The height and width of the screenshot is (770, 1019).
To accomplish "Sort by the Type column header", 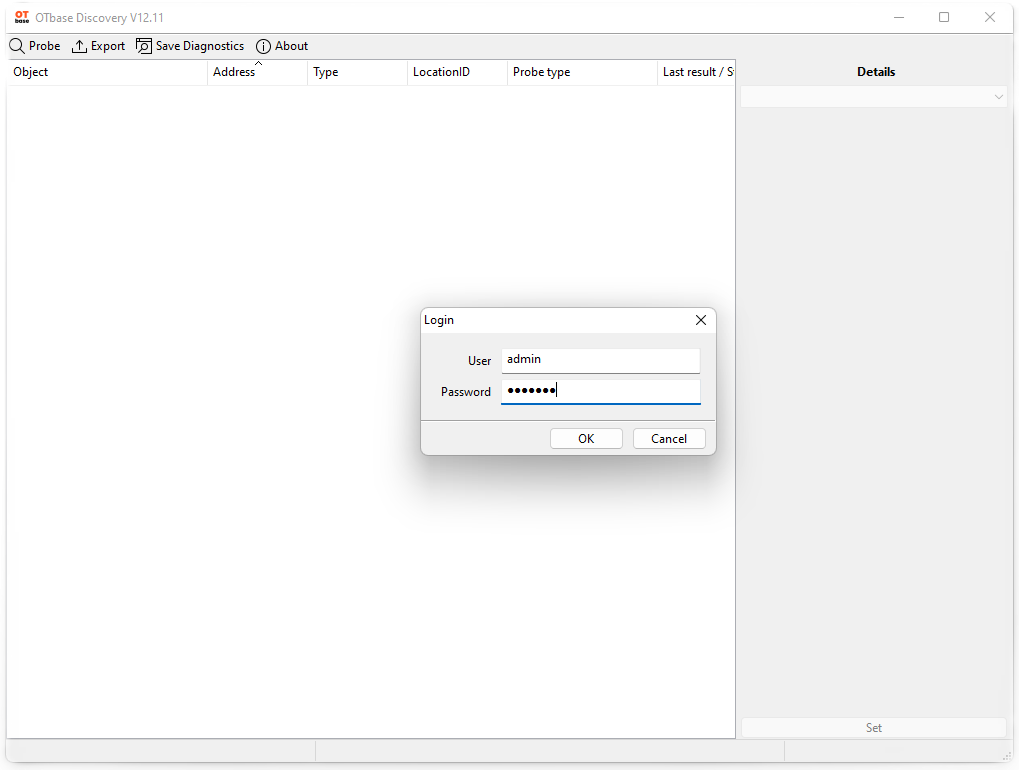I will click(x=357, y=72).
